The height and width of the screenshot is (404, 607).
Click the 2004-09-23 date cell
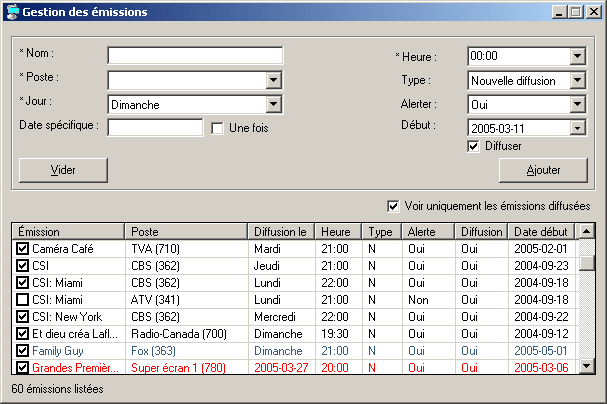click(x=541, y=265)
